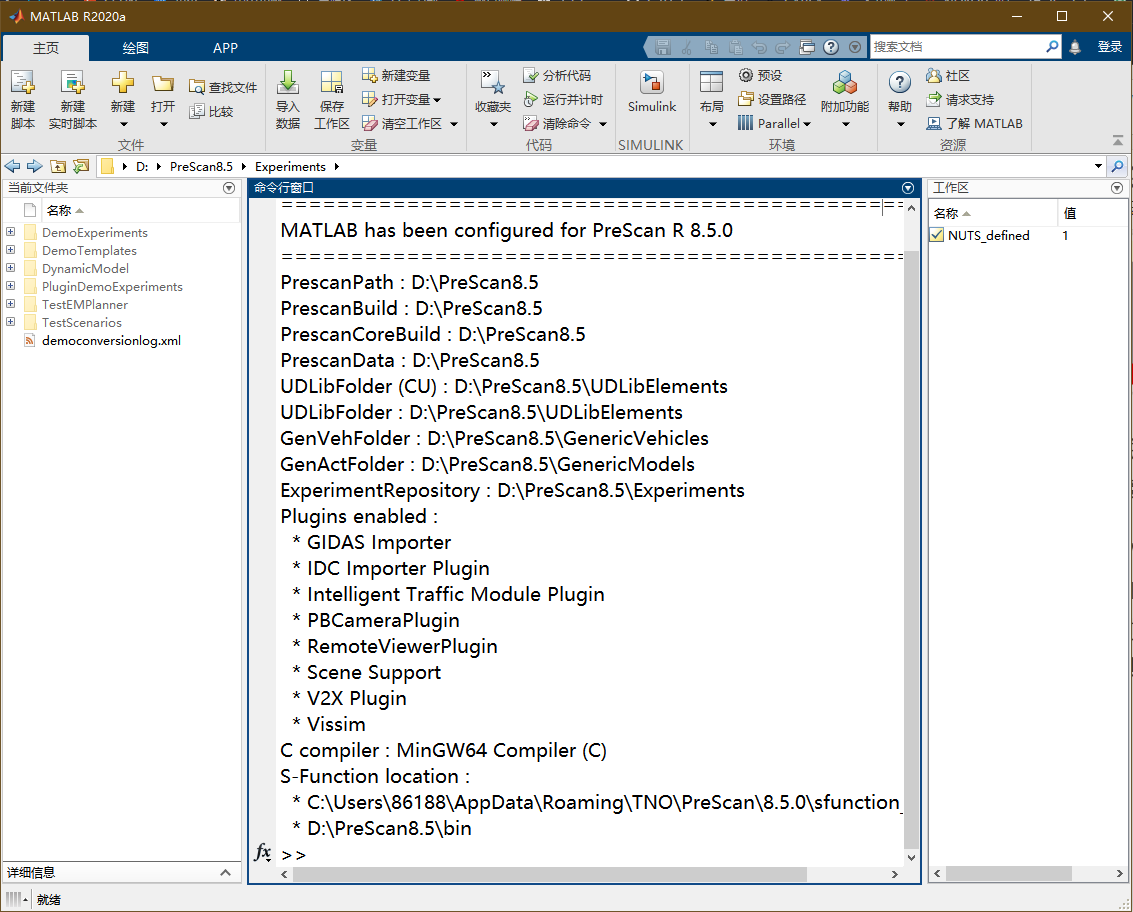
Task: Switch to the Plots (绘图) tab
Action: pyautogui.click(x=135, y=48)
